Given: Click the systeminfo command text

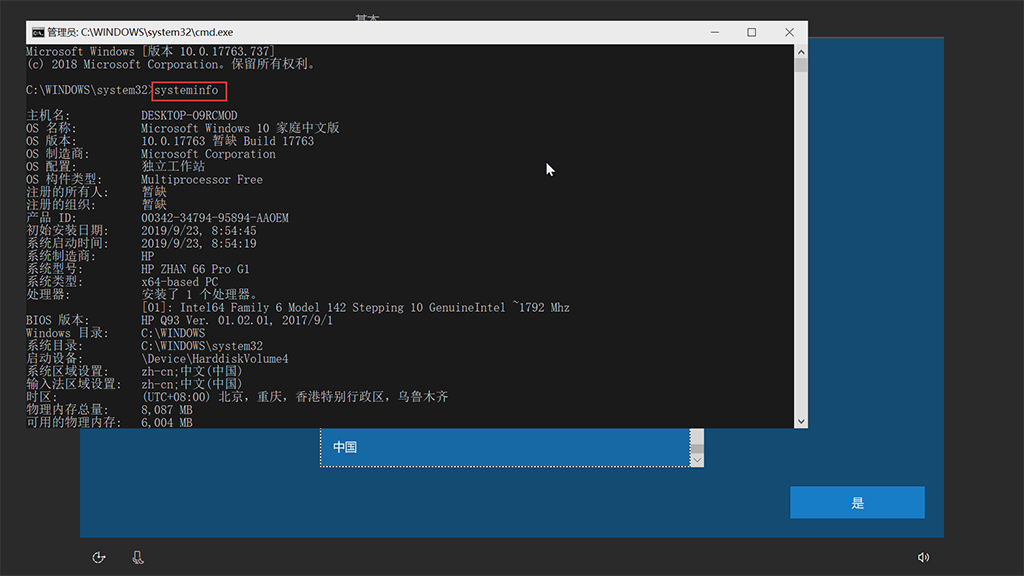Looking at the screenshot, I should pyautogui.click(x=186, y=90).
